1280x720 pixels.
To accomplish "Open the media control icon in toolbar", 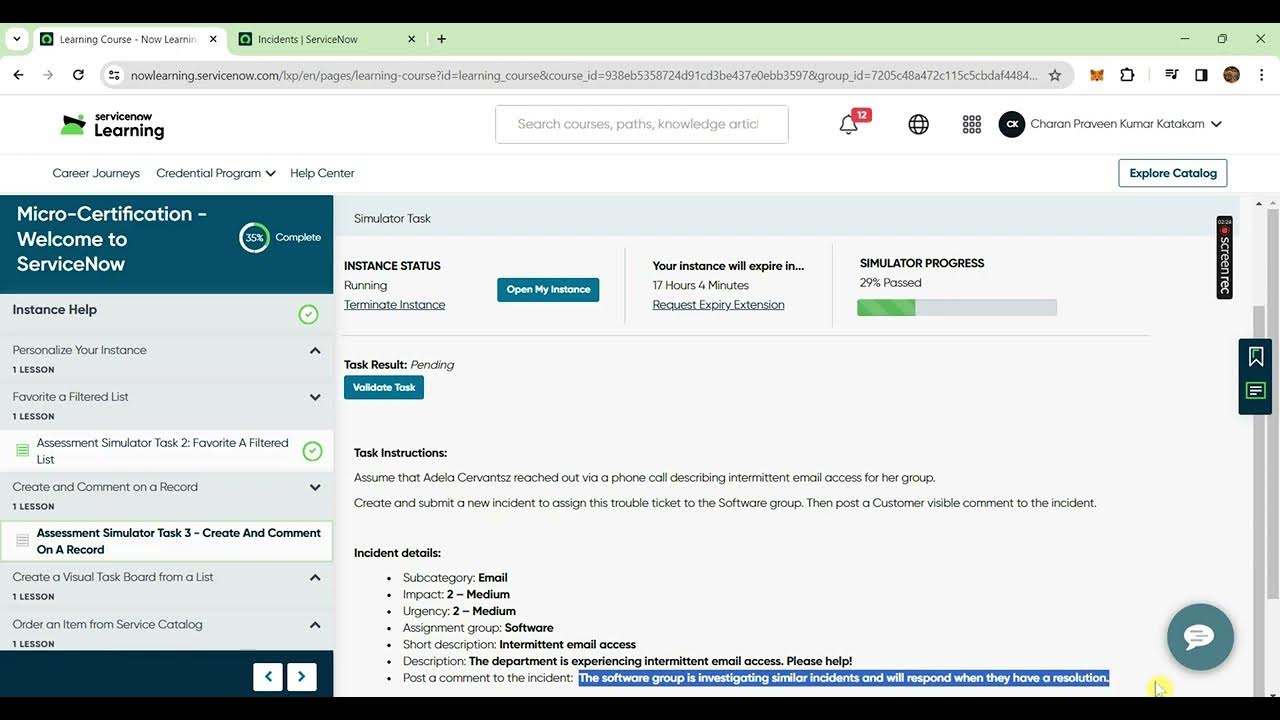I will point(1171,75).
